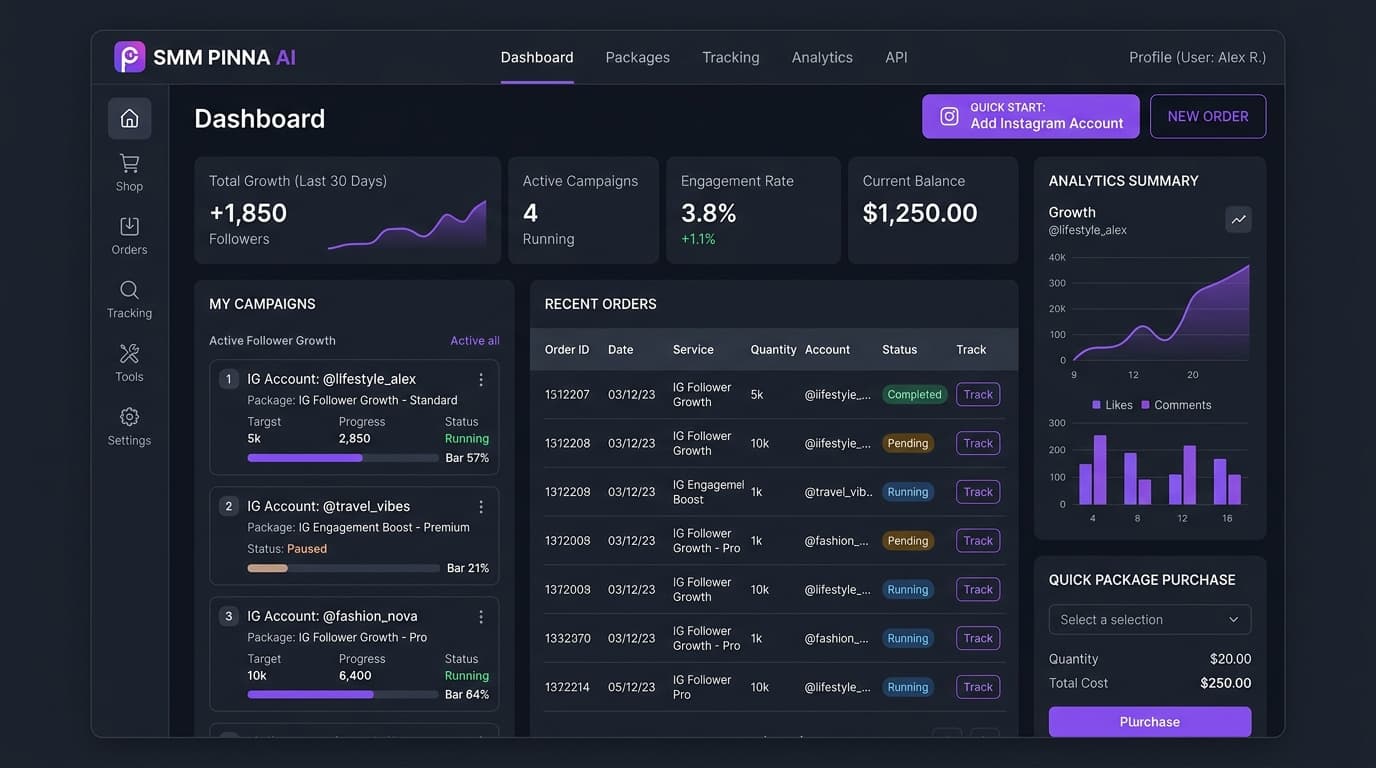Open the Settings gear in sidebar

click(x=129, y=417)
